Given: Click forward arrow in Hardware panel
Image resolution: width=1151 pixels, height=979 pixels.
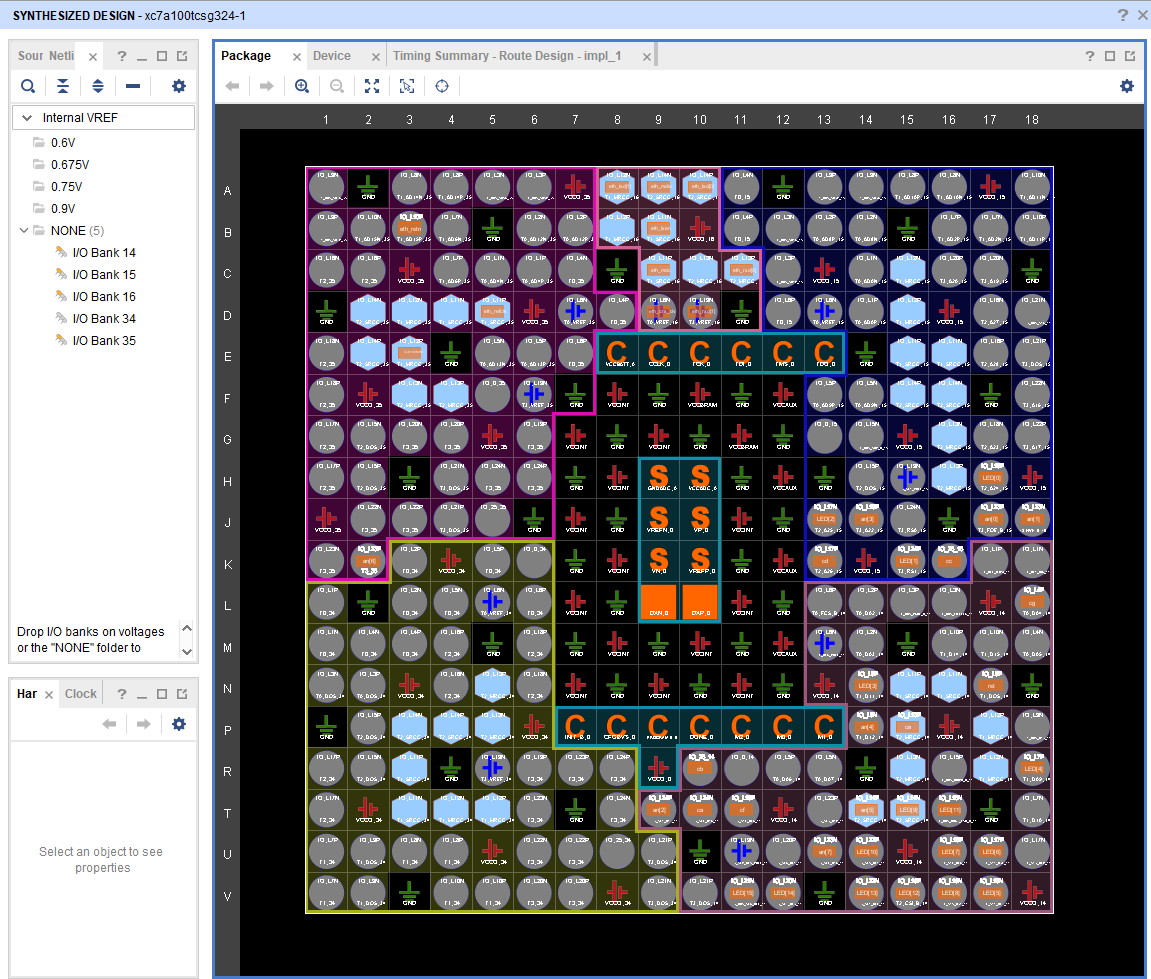Looking at the screenshot, I should [x=144, y=724].
